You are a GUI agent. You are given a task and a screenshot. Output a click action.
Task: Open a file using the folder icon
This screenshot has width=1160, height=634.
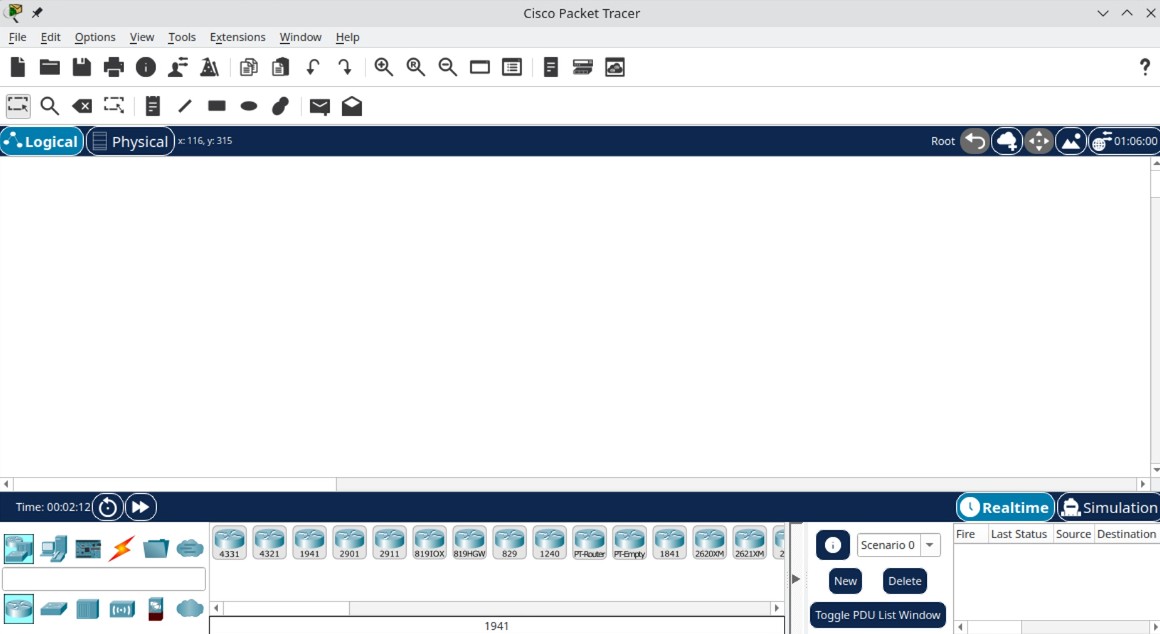coord(50,67)
